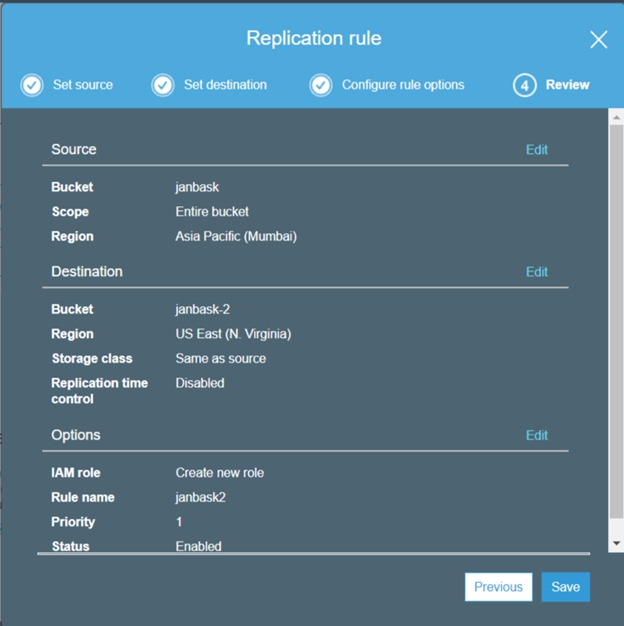Click the checkmark icon beside Set source
Image resolution: width=624 pixels, height=626 pixels.
(32, 85)
